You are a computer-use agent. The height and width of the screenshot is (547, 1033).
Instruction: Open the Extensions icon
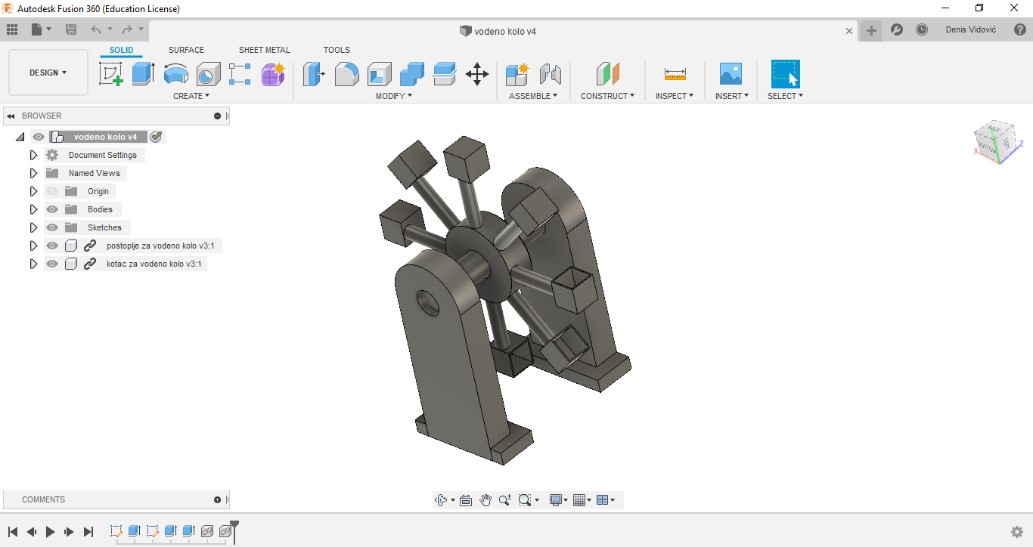(x=897, y=30)
